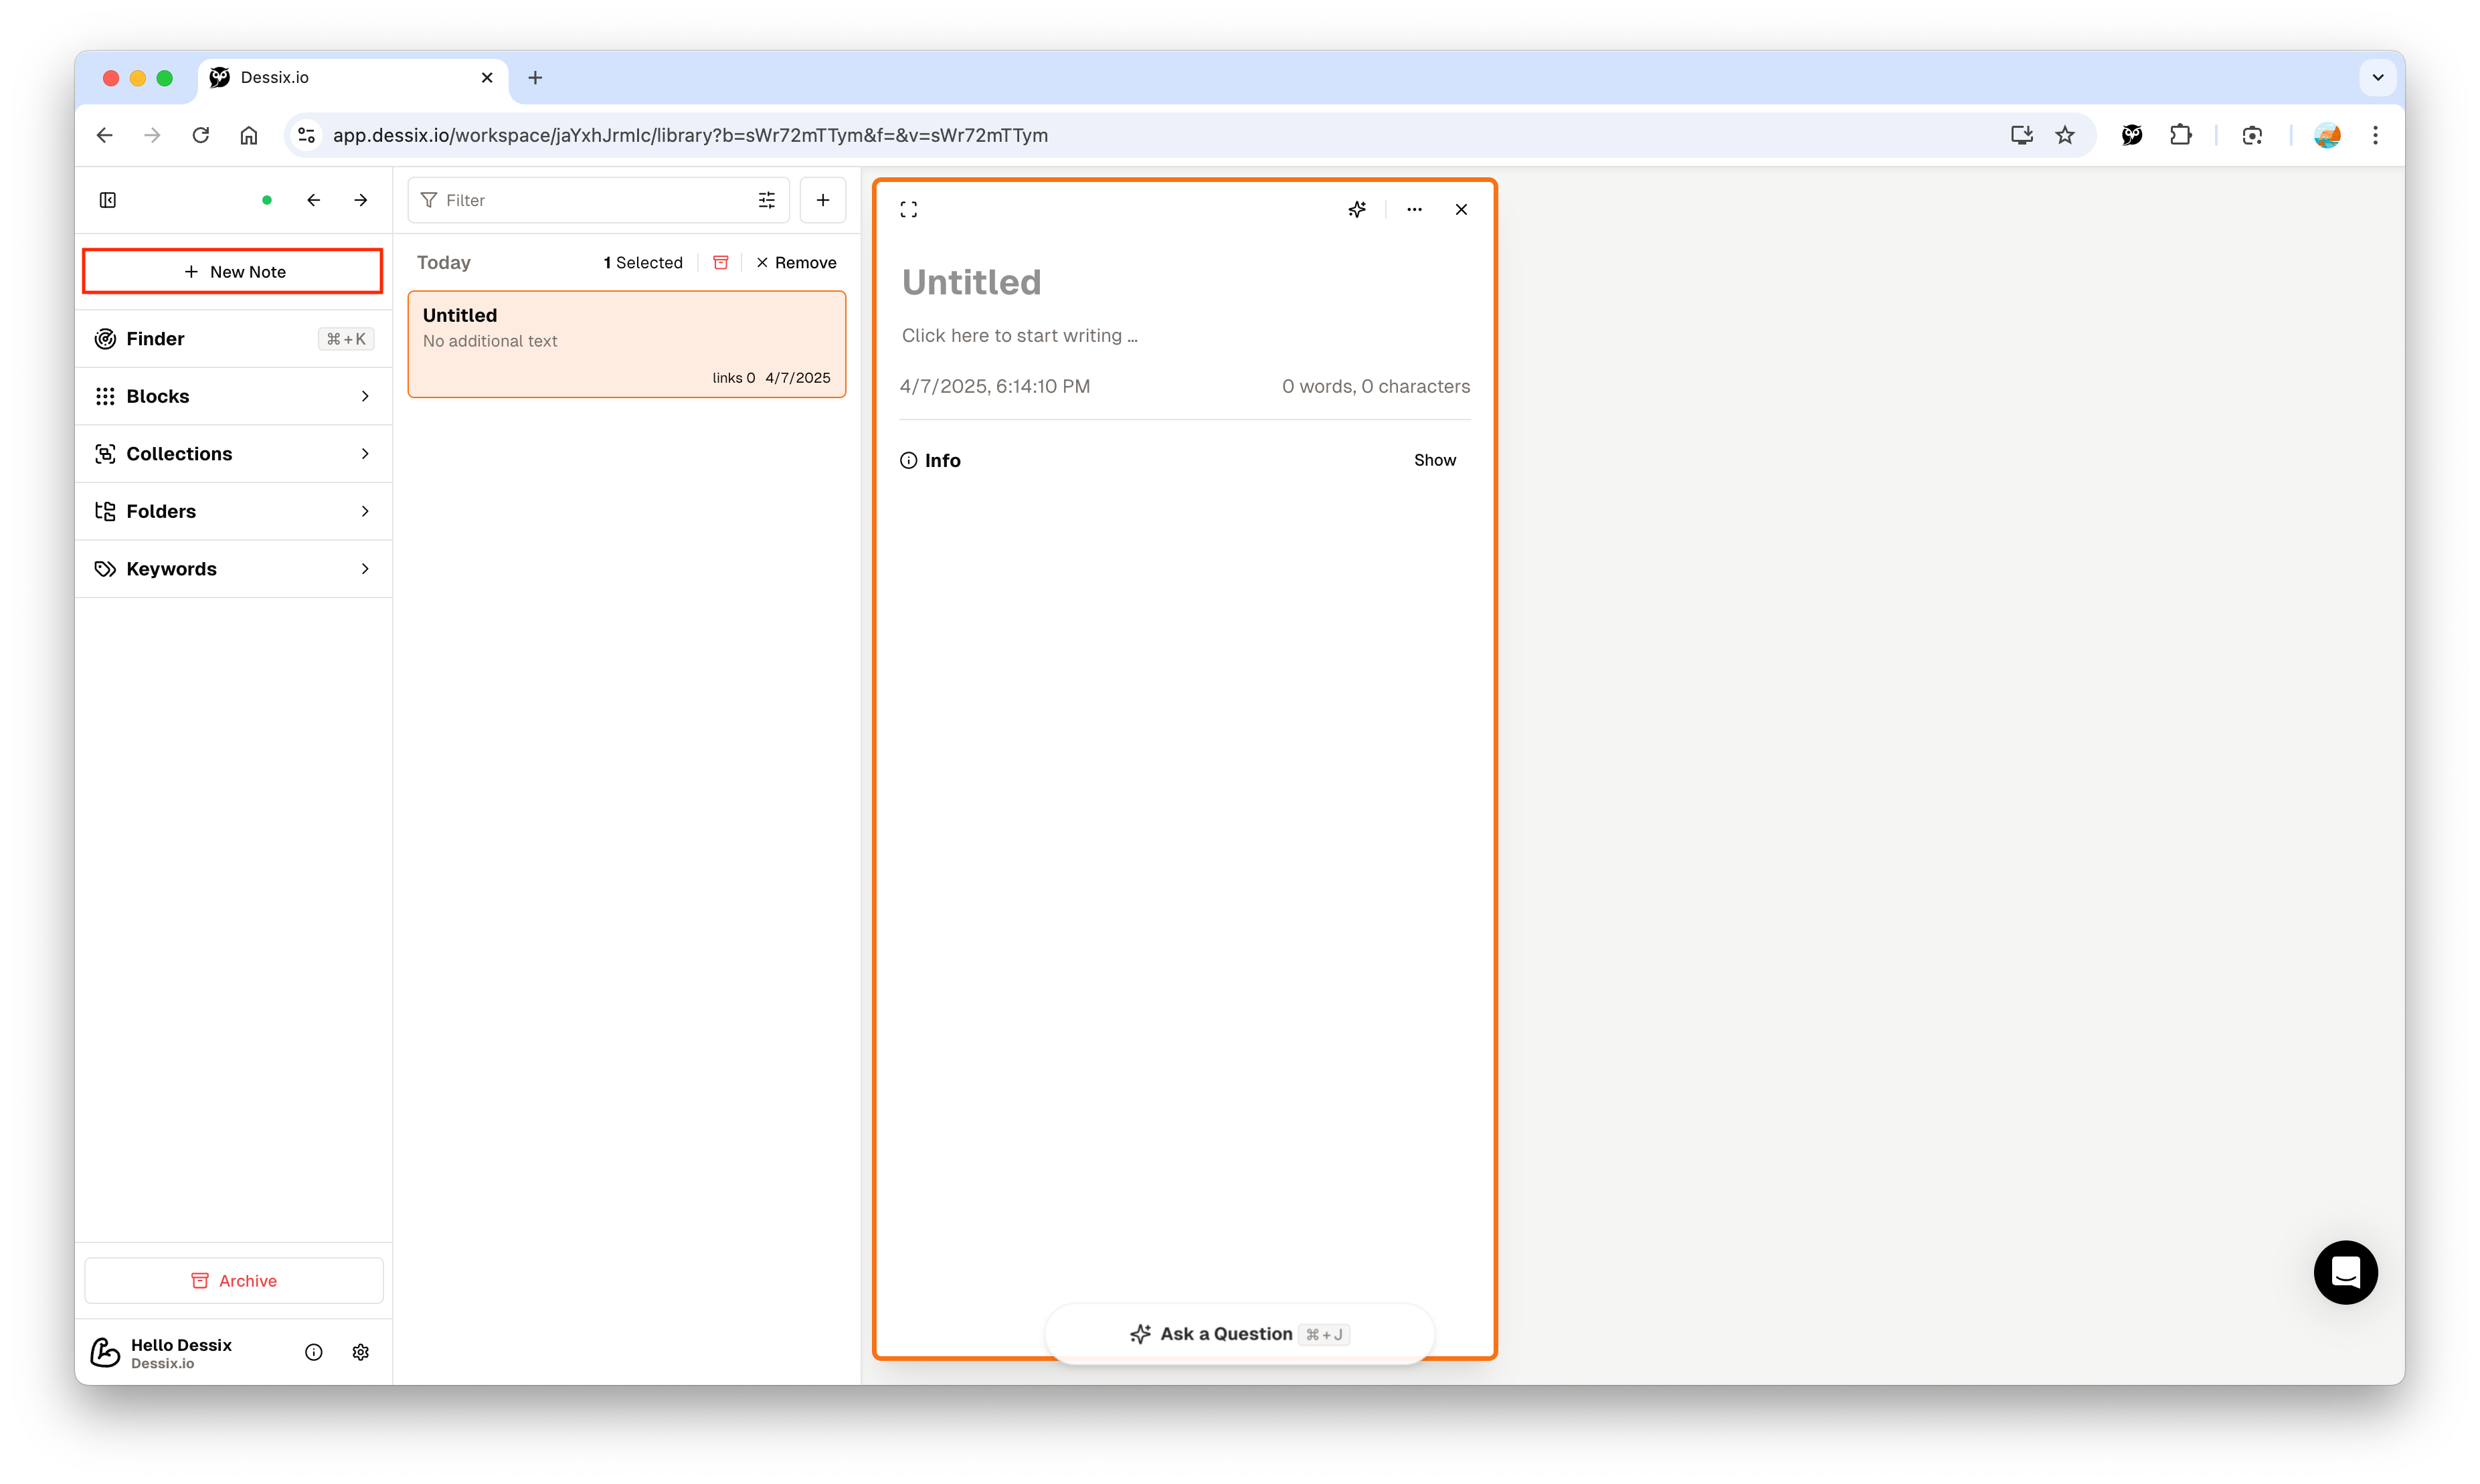Expand the Collections section
Screen dimensions: 2480x1484
(234, 454)
